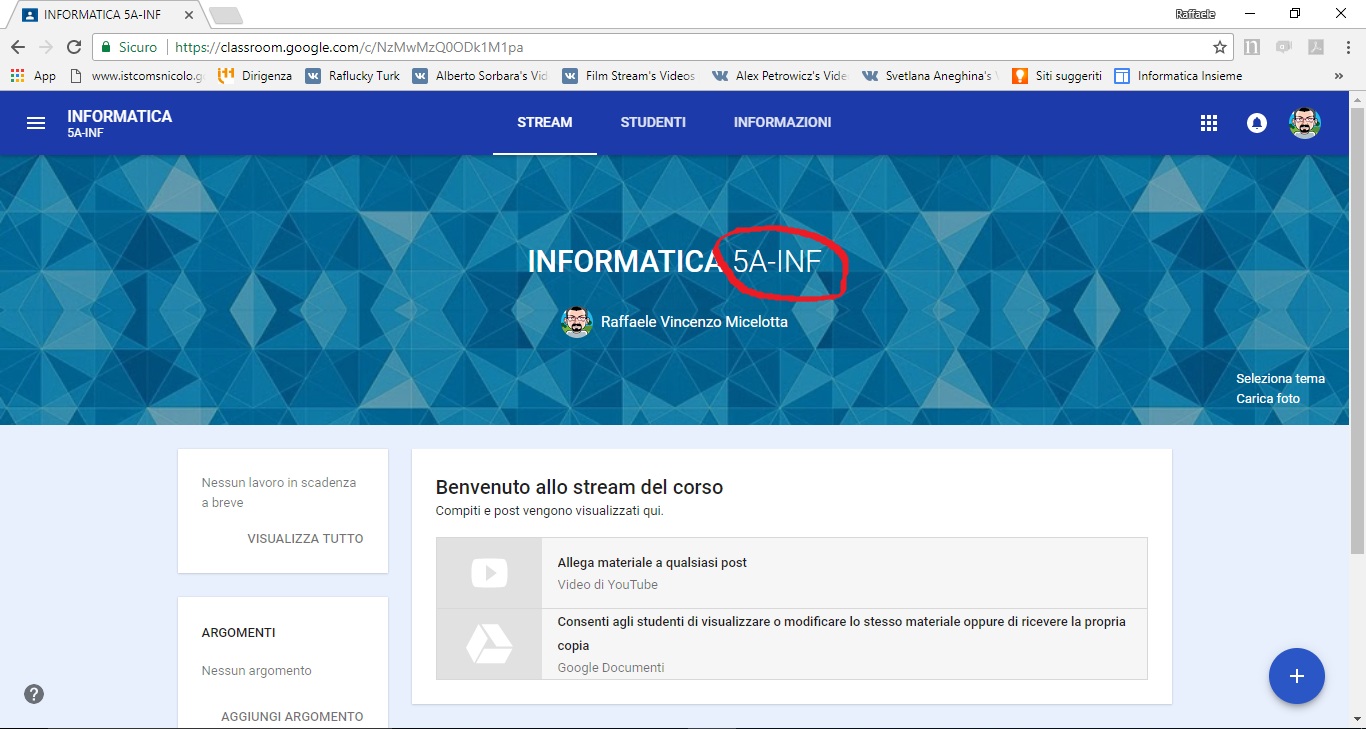Click the blue plus create button
This screenshot has height=729, width=1366.
[1296, 676]
